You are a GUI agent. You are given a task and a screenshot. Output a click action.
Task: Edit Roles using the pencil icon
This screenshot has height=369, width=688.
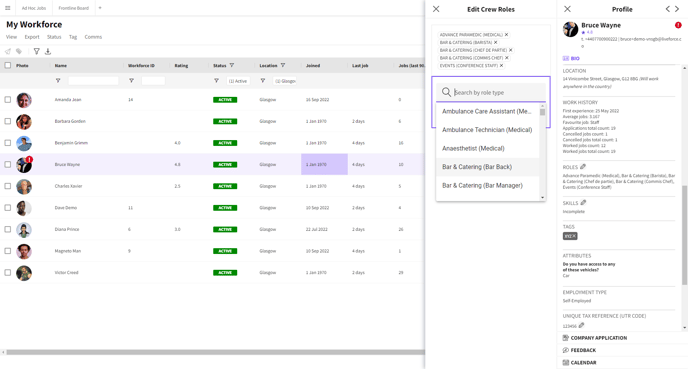pos(583,167)
